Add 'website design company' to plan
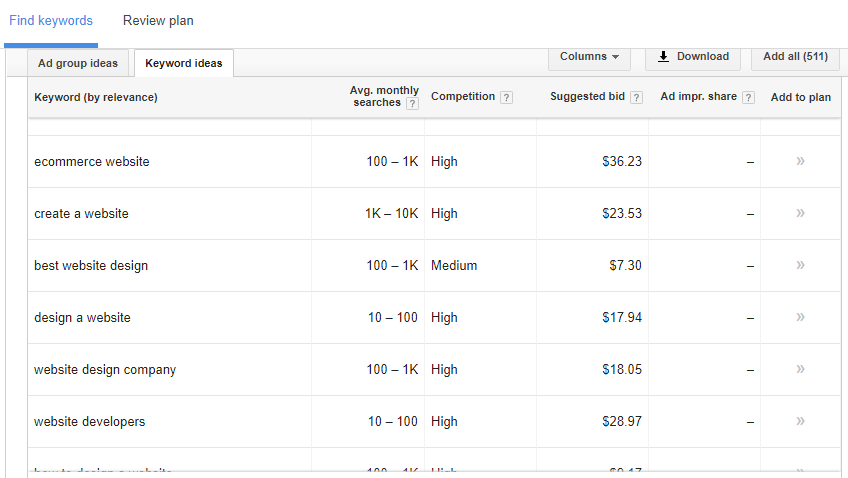Viewport: 848px width, 478px height. click(x=800, y=369)
